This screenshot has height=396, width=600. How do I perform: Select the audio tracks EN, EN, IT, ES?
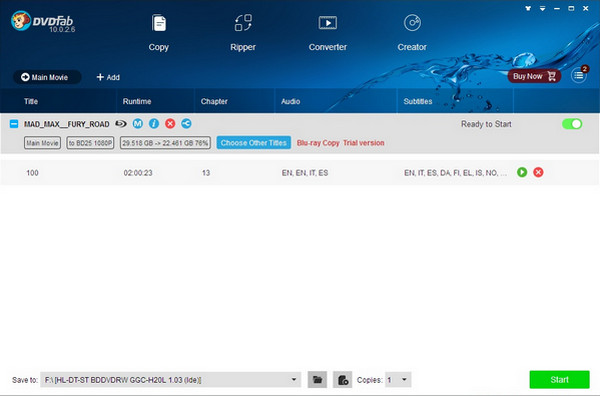(x=305, y=173)
